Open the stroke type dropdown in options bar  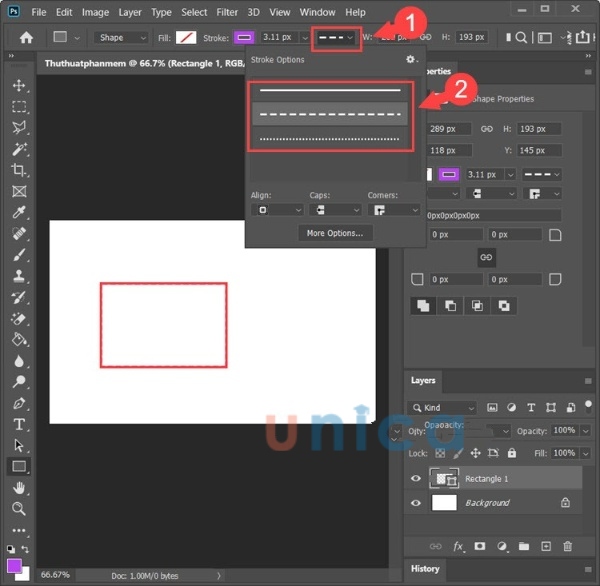pos(335,37)
